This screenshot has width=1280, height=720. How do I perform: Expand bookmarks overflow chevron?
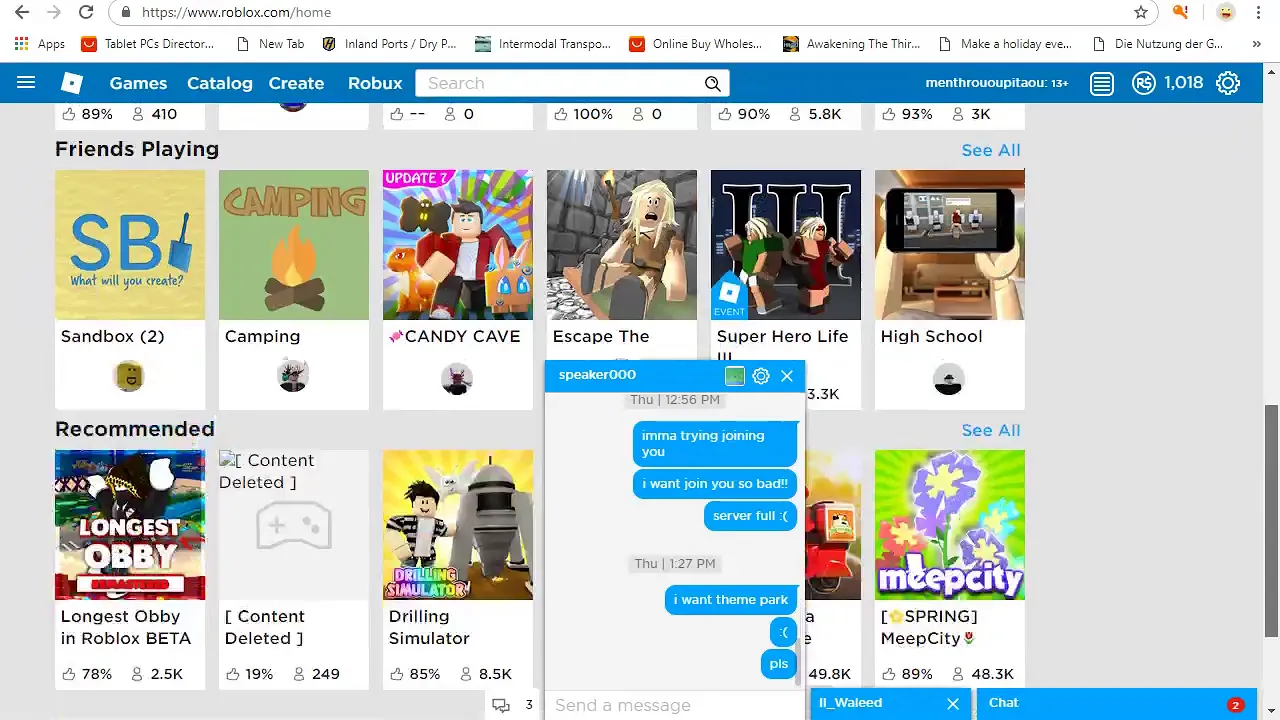click(x=1256, y=44)
